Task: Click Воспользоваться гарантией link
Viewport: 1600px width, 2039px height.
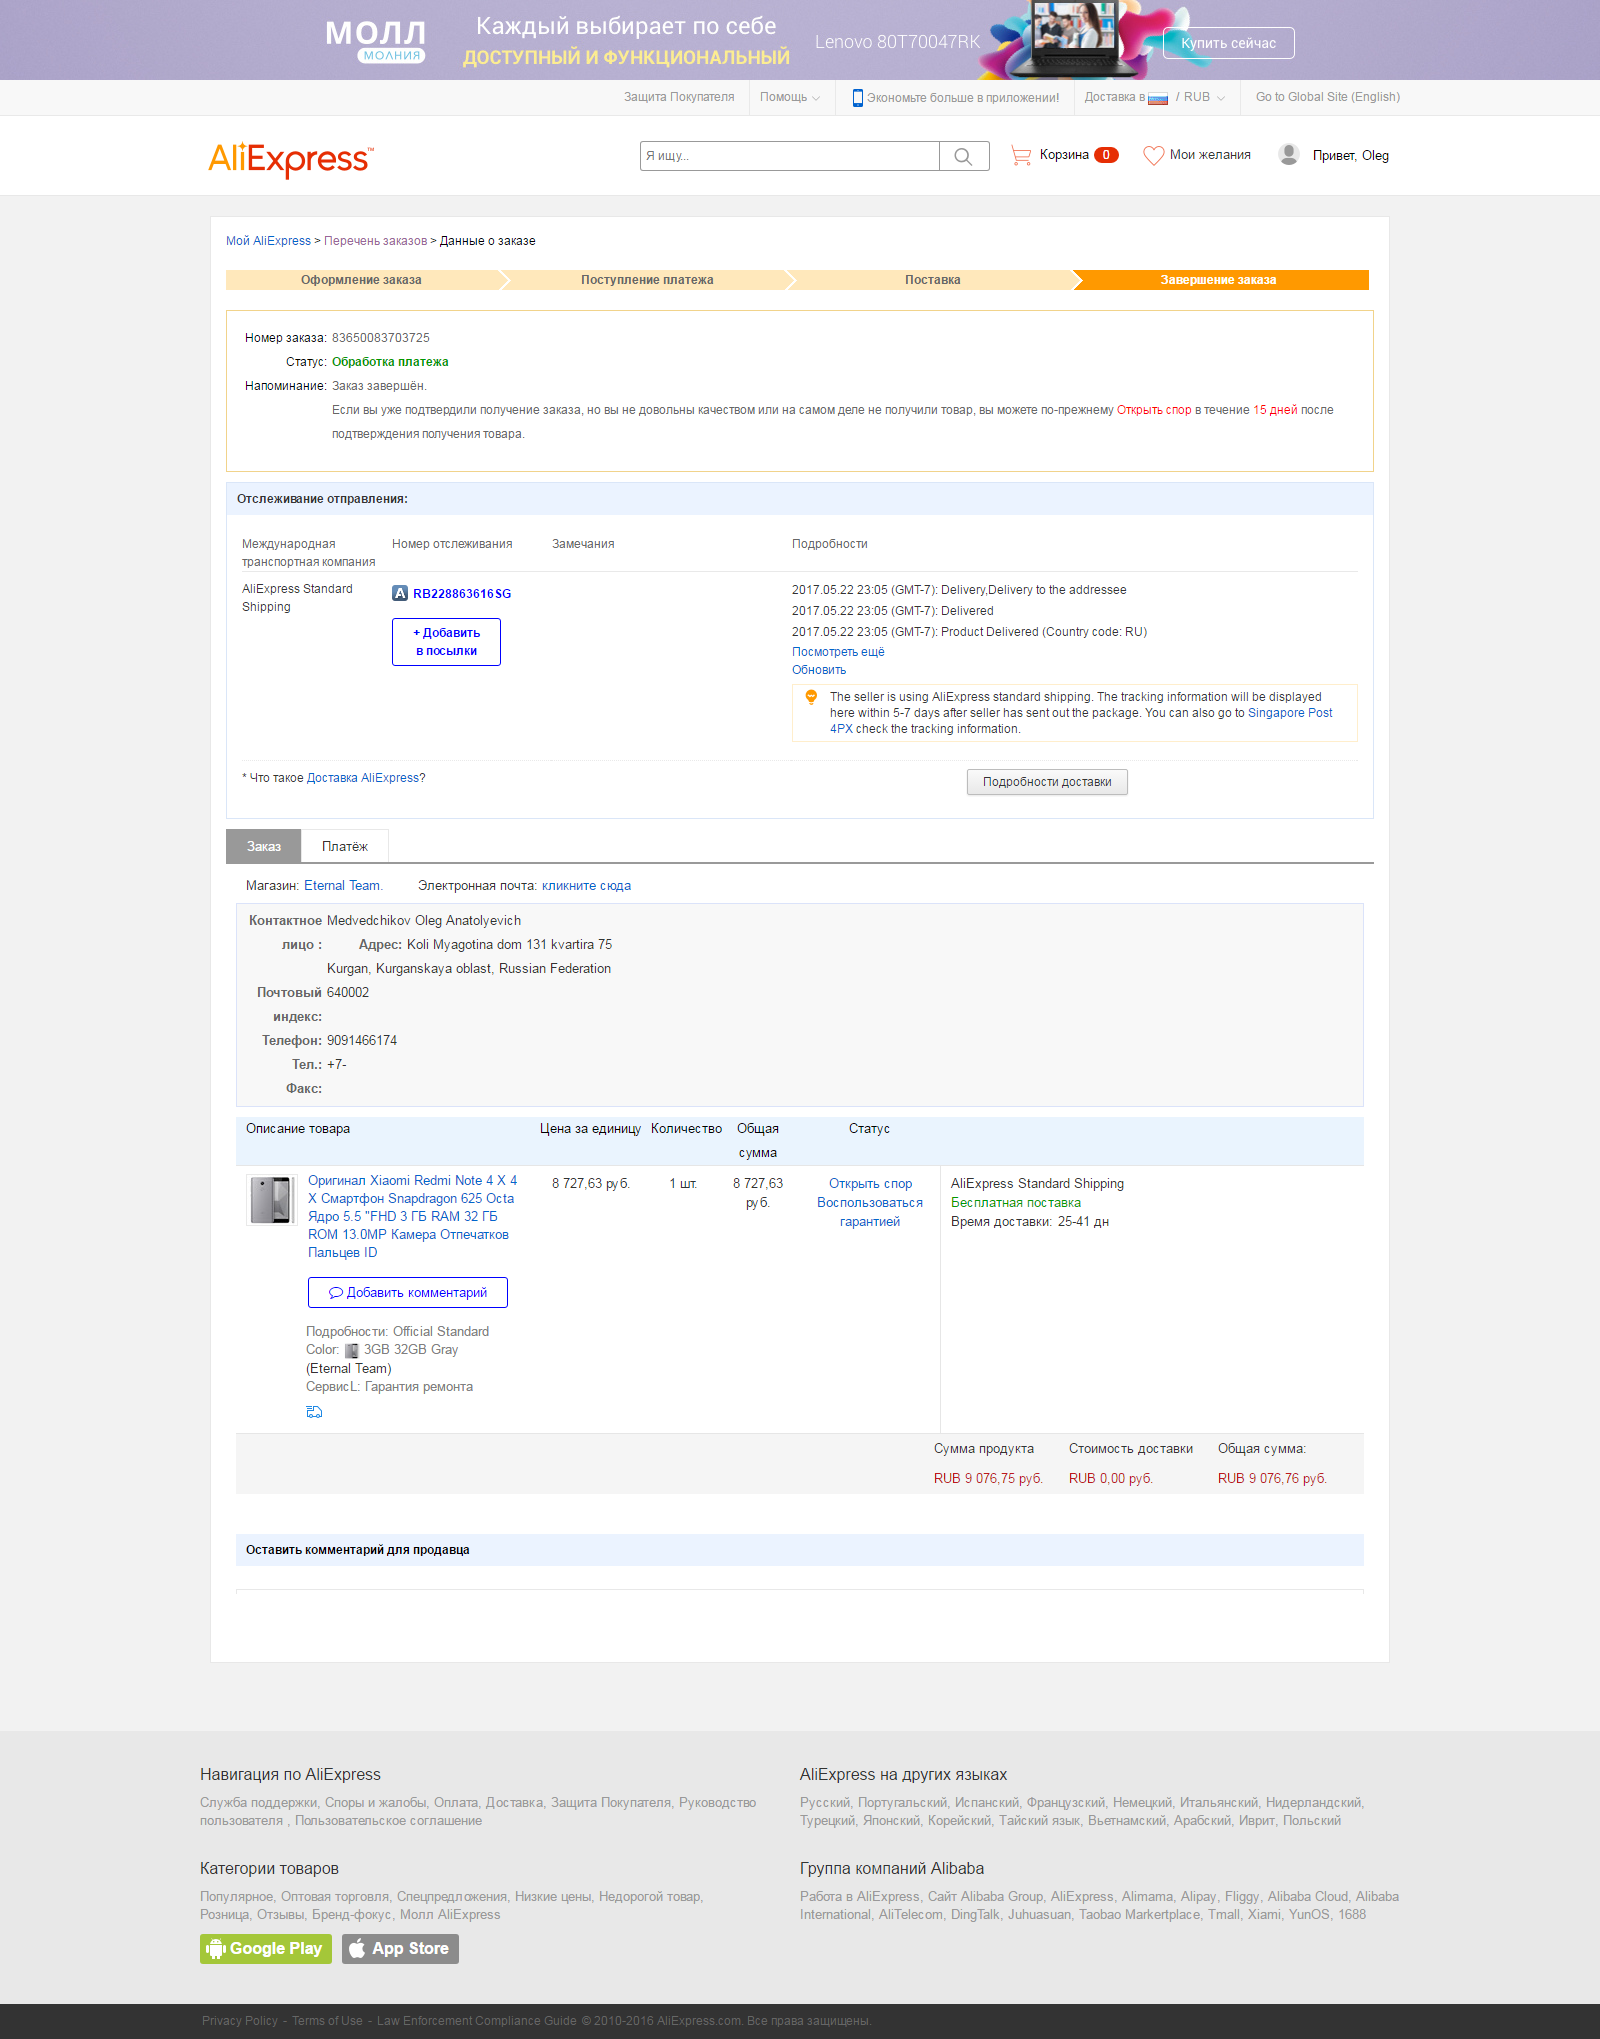Action: tap(870, 1212)
